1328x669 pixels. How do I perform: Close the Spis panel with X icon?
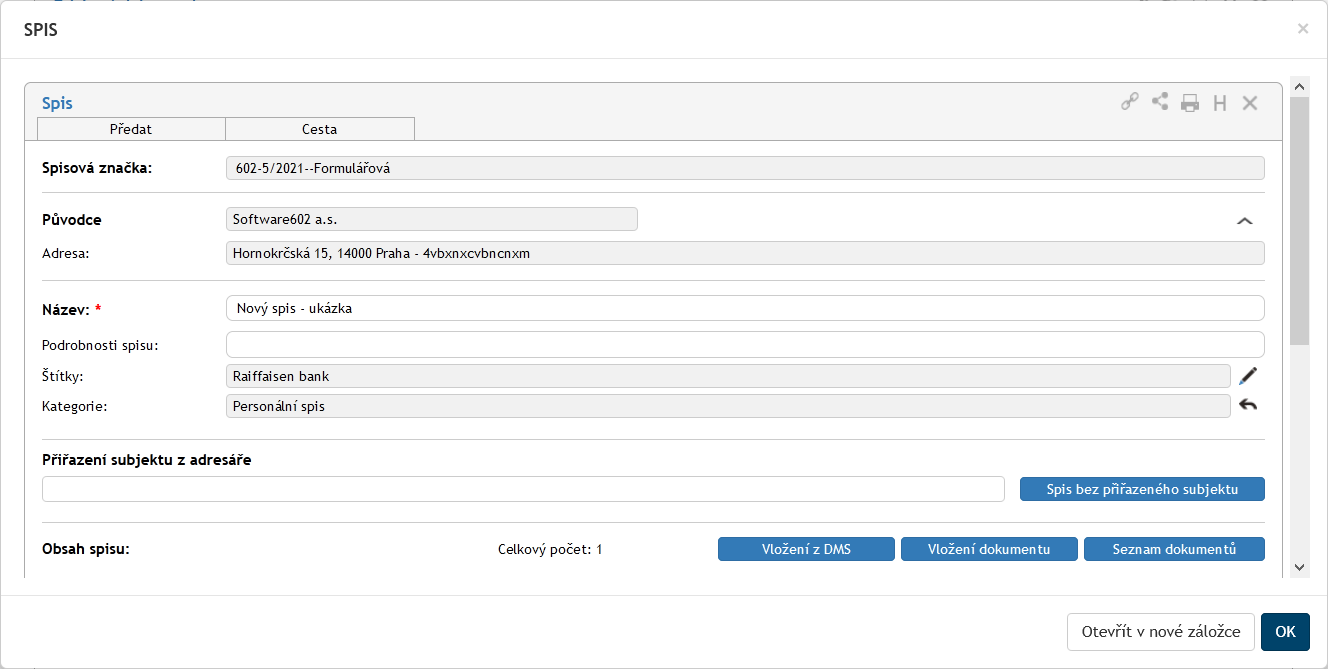(1250, 103)
